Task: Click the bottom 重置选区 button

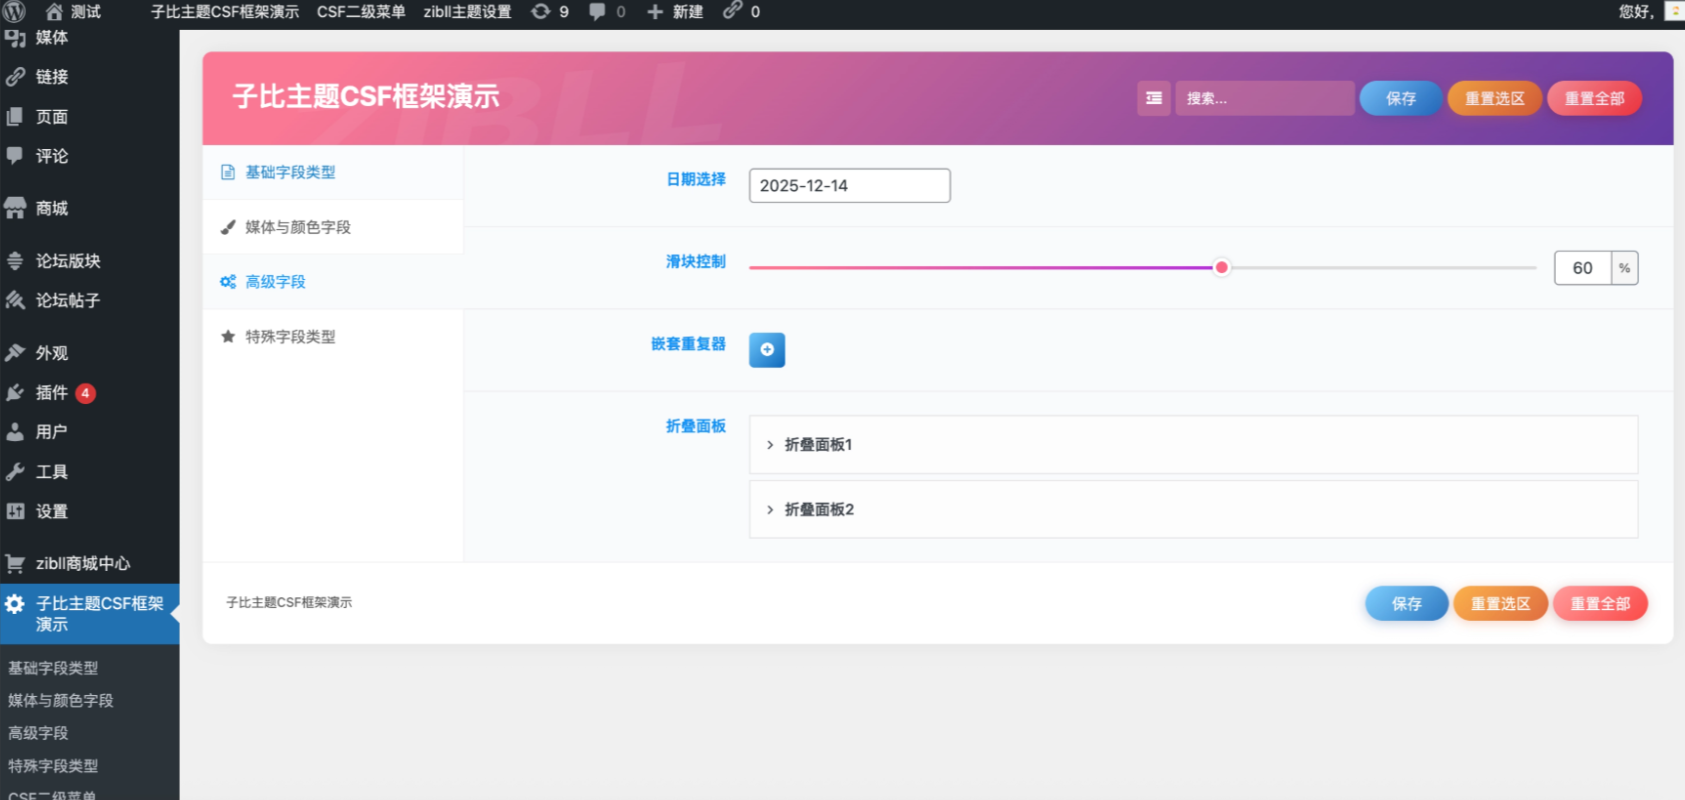Action: [1501, 604]
